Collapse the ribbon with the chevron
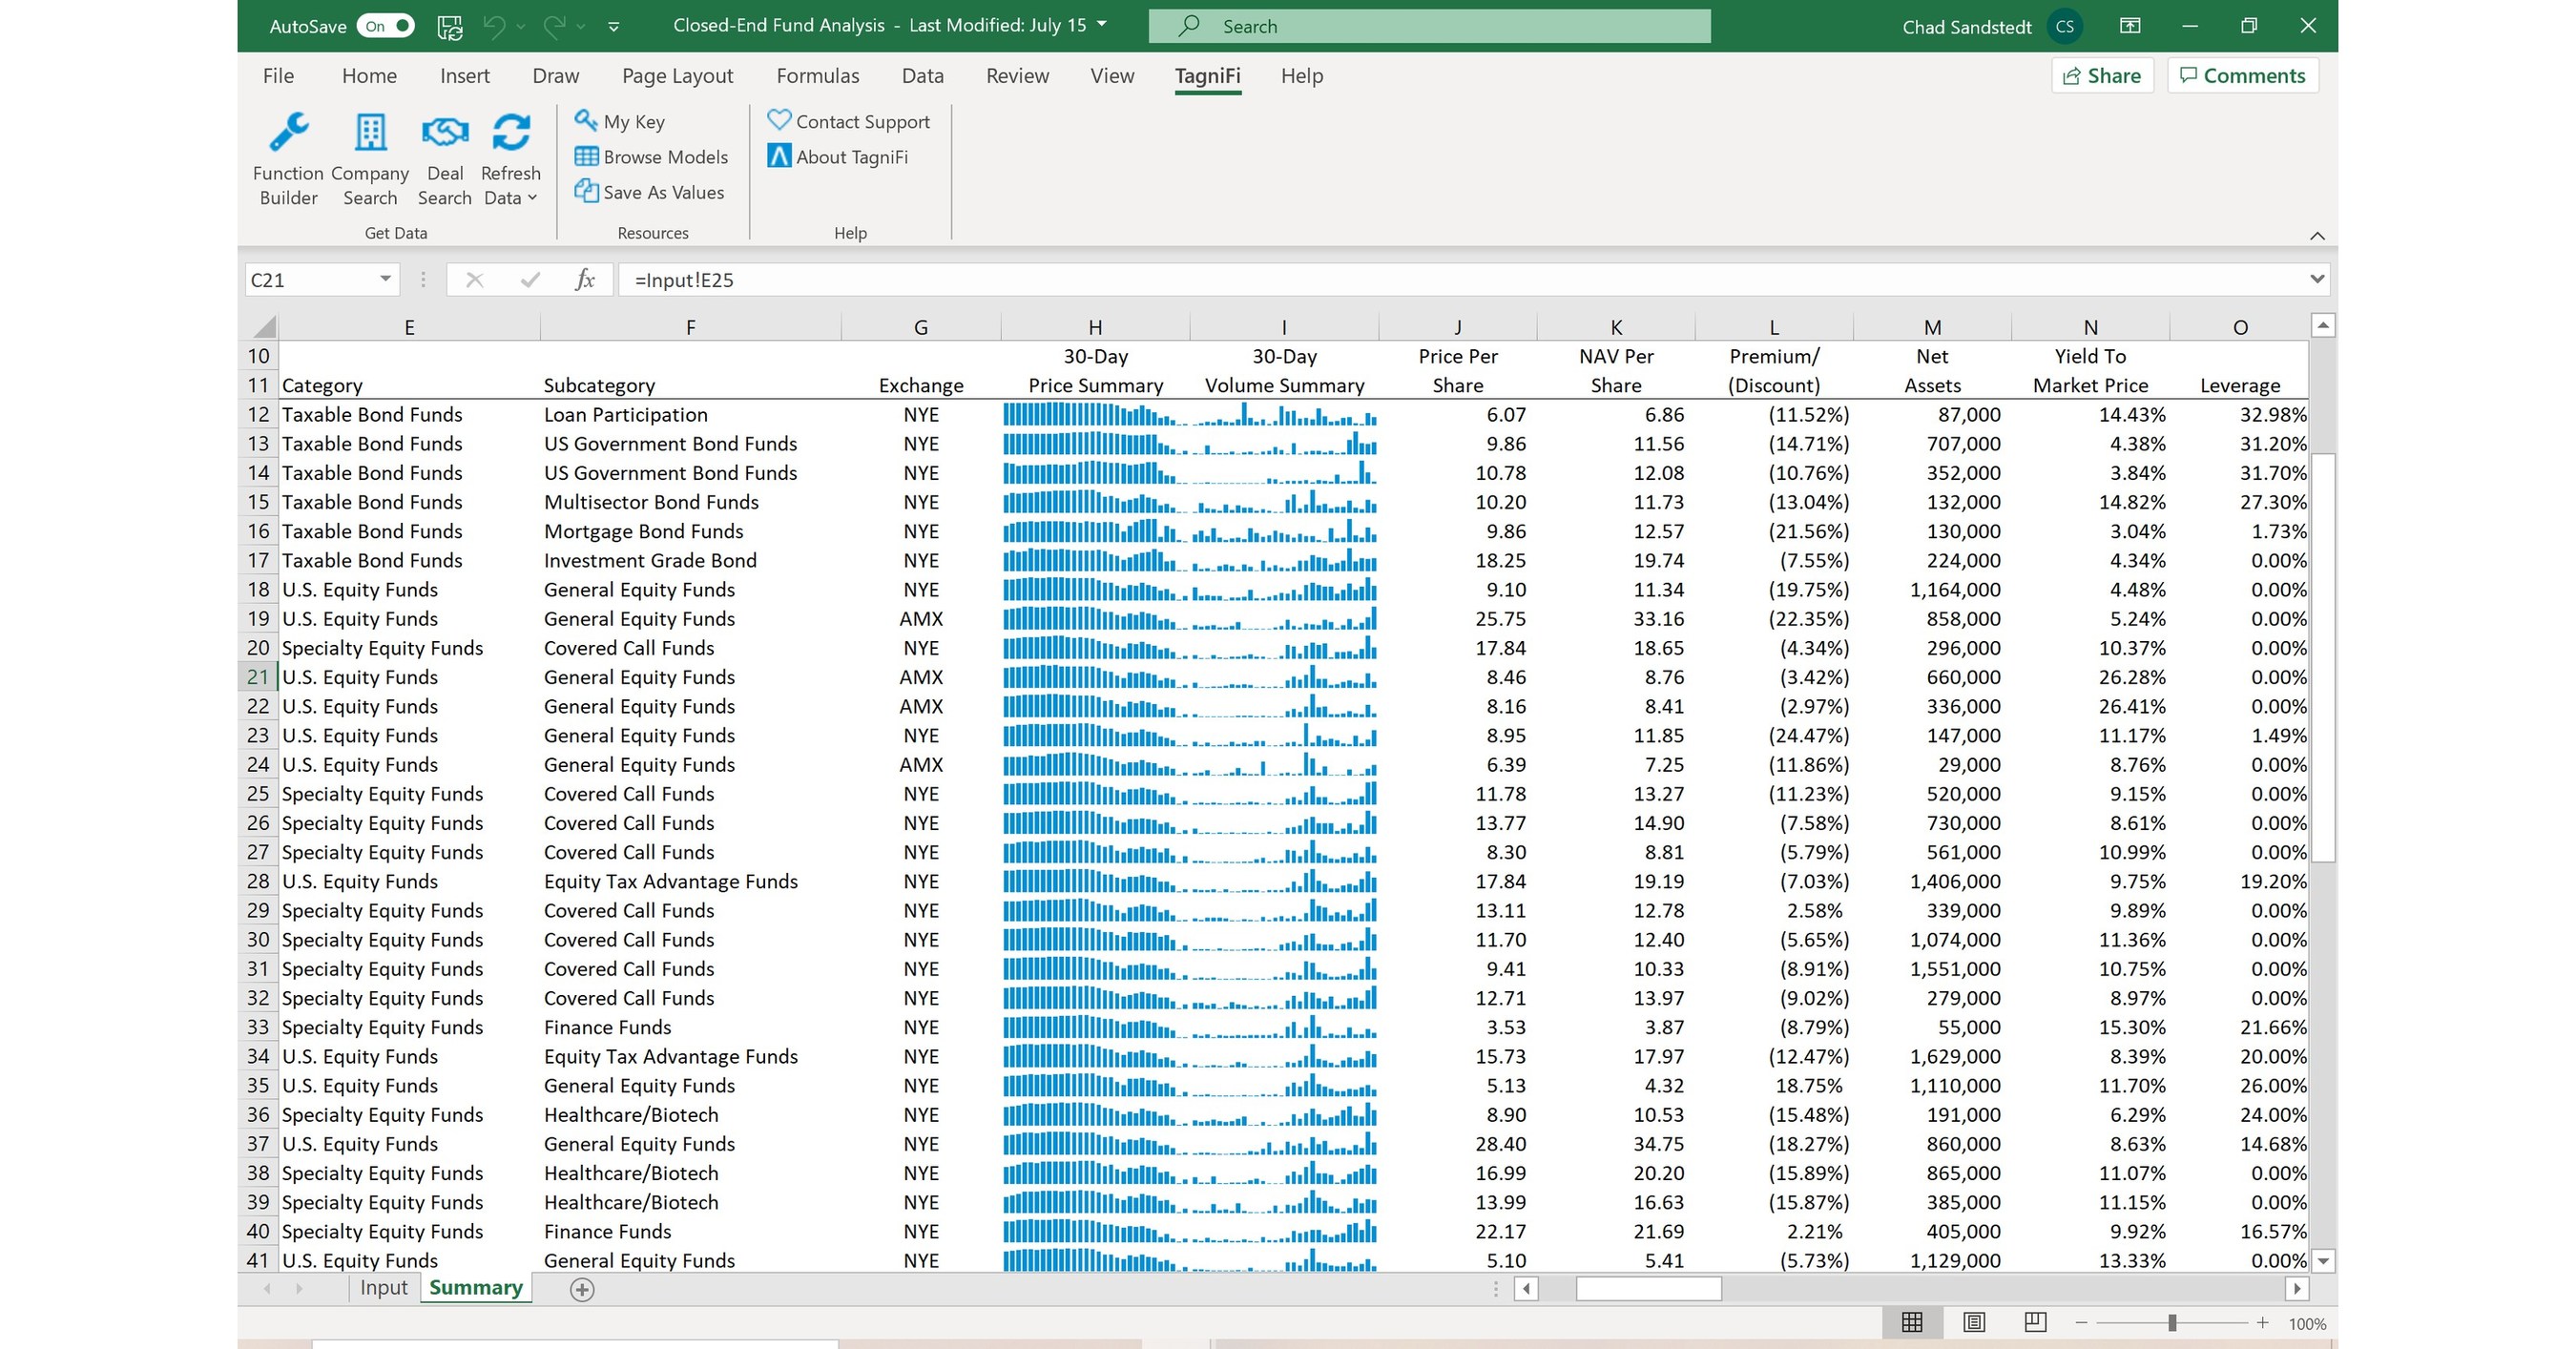The height and width of the screenshot is (1349, 2576). [2318, 236]
